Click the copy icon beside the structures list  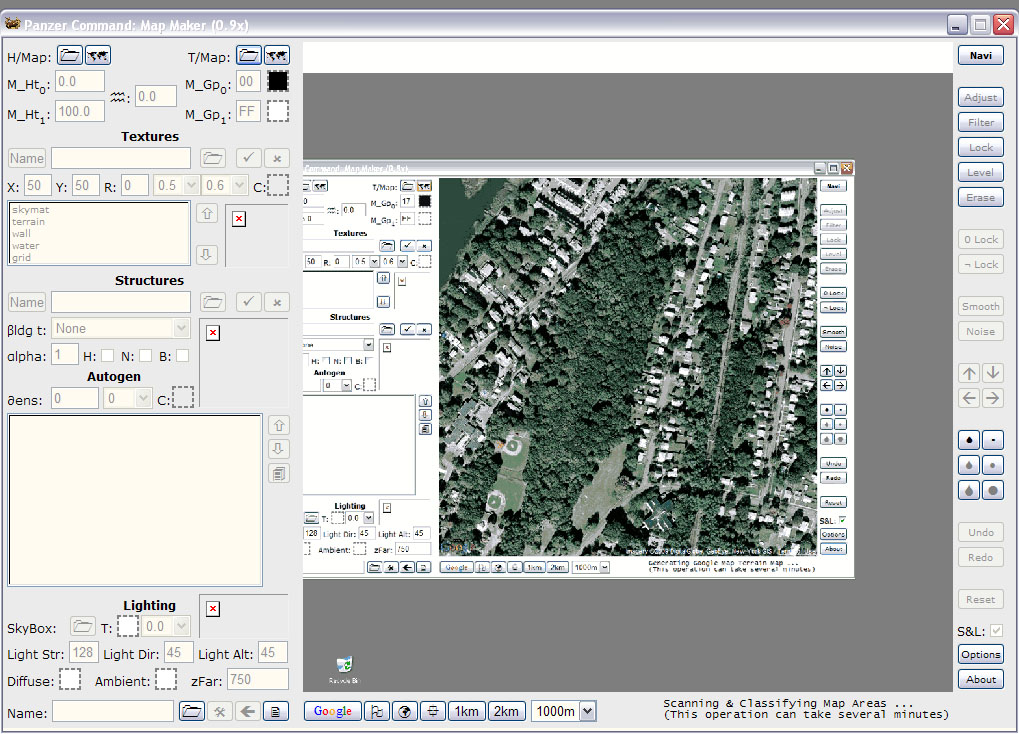click(279, 474)
